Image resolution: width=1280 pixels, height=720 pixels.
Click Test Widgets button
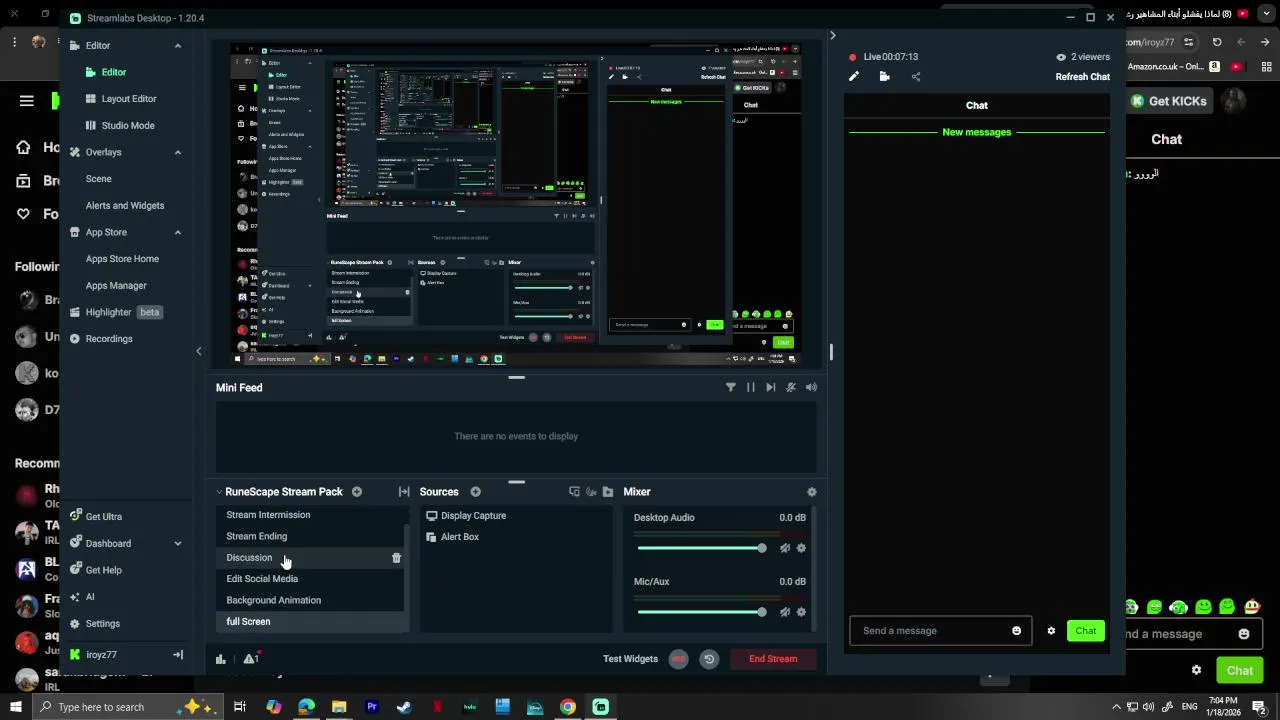pos(630,659)
